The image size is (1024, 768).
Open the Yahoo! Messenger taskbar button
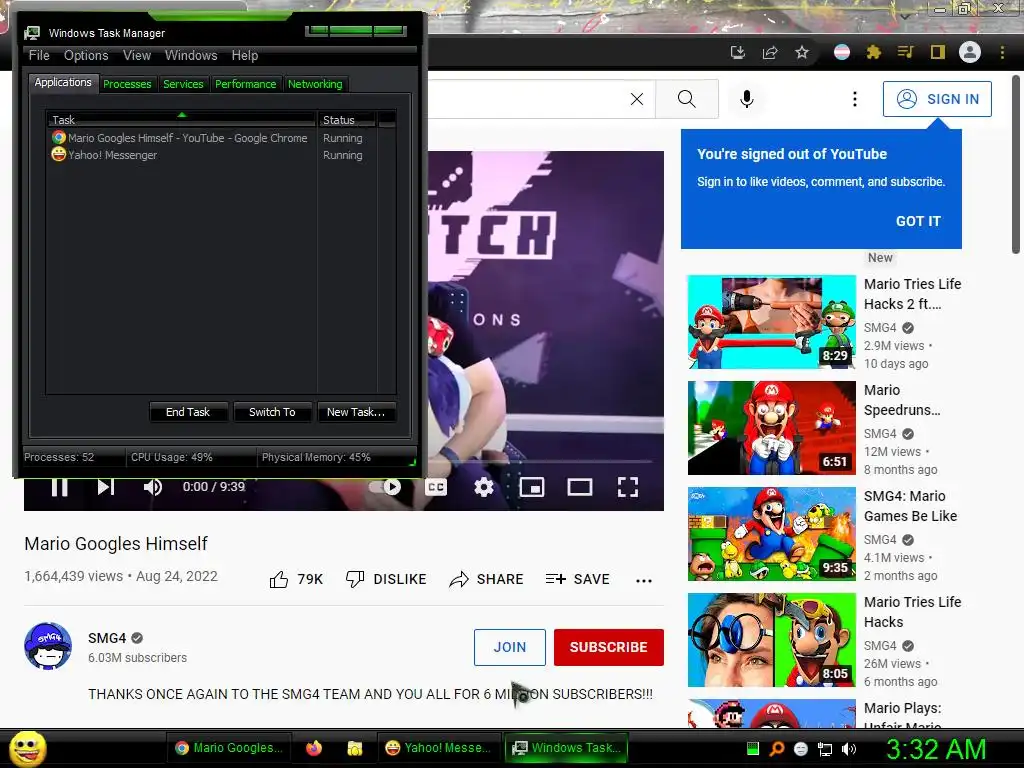438,748
